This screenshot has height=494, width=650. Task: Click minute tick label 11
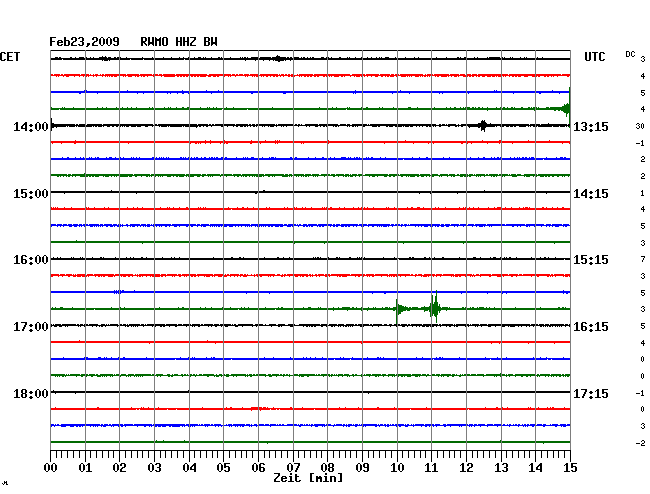pyautogui.click(x=431, y=468)
